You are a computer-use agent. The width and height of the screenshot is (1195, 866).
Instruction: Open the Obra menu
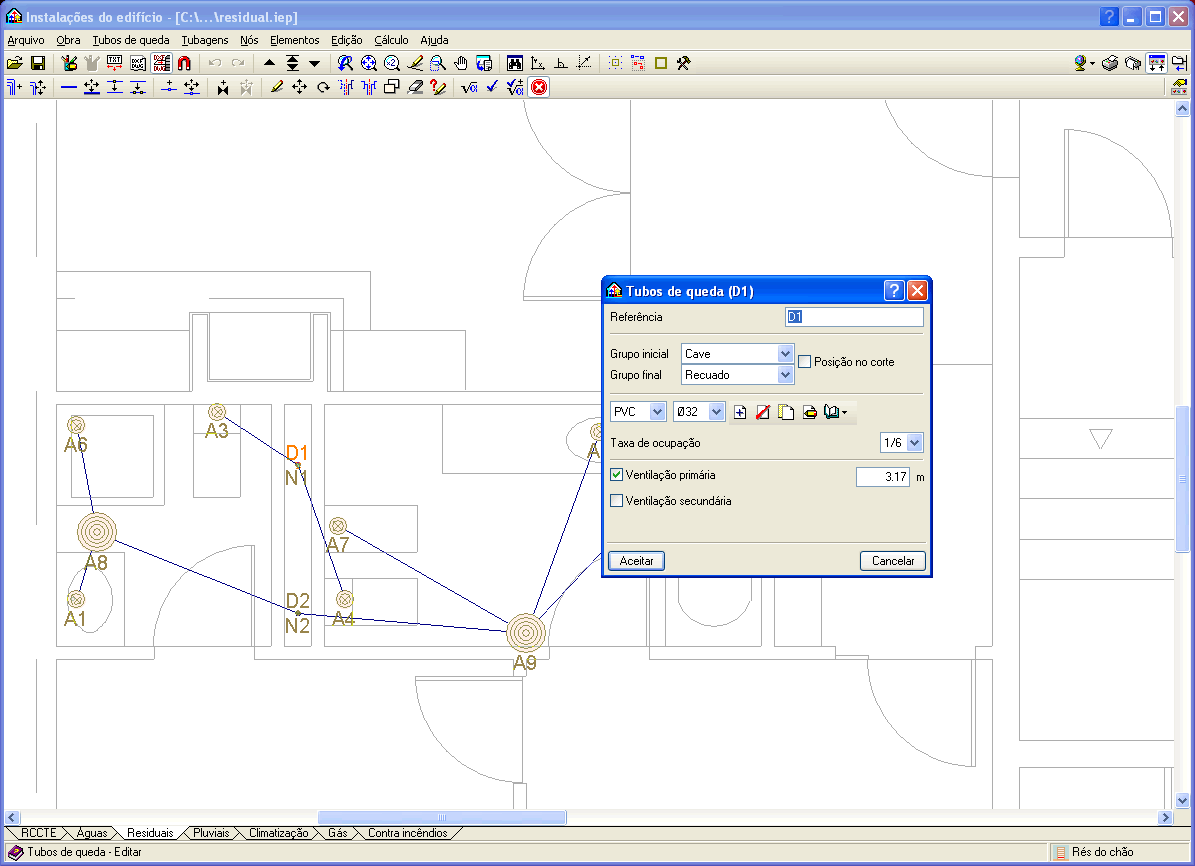[x=69, y=40]
